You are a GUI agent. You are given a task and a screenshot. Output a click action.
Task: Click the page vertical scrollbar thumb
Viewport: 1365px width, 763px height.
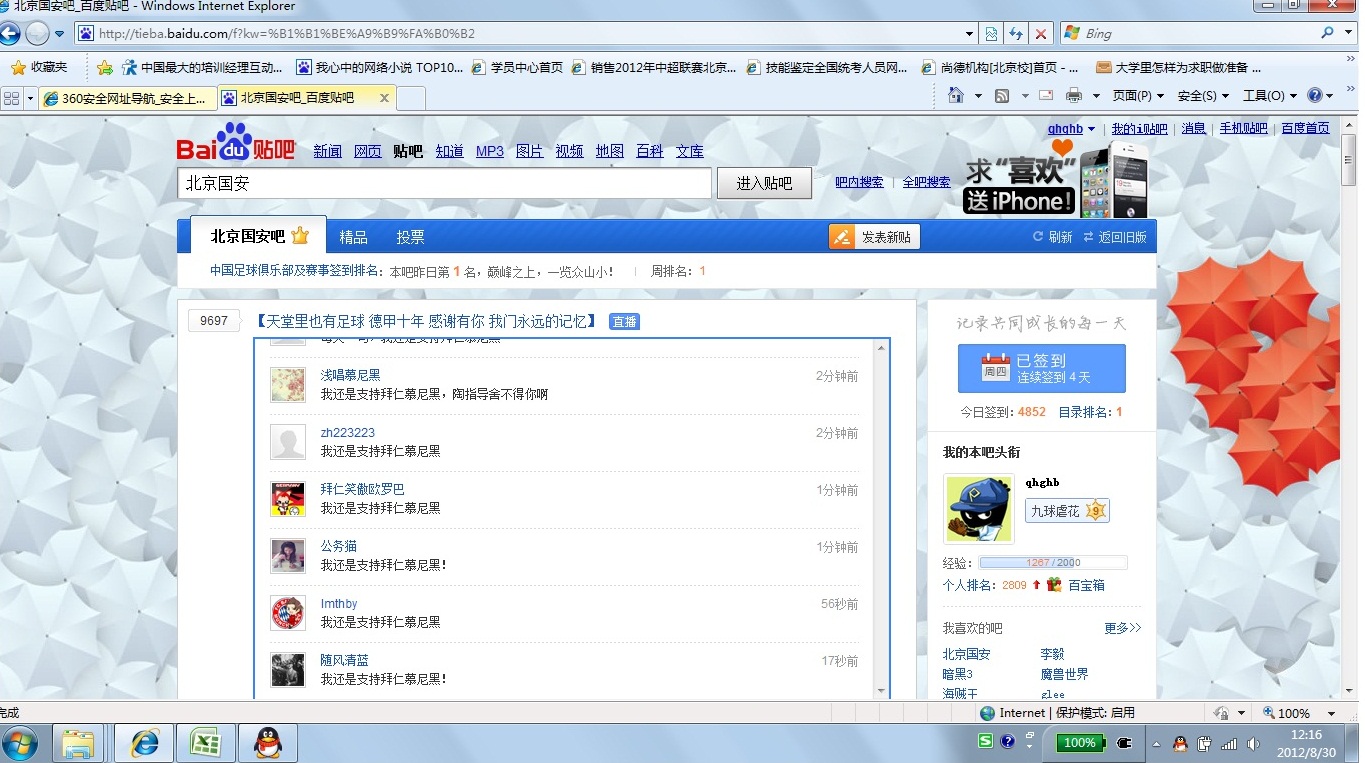click(1349, 158)
